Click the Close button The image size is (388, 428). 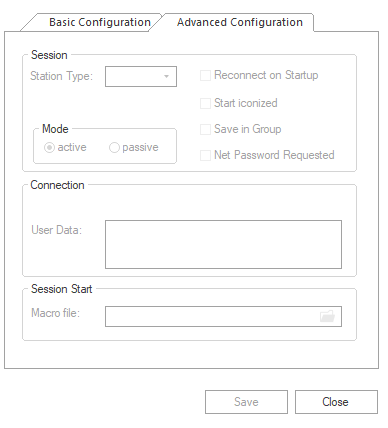336,402
